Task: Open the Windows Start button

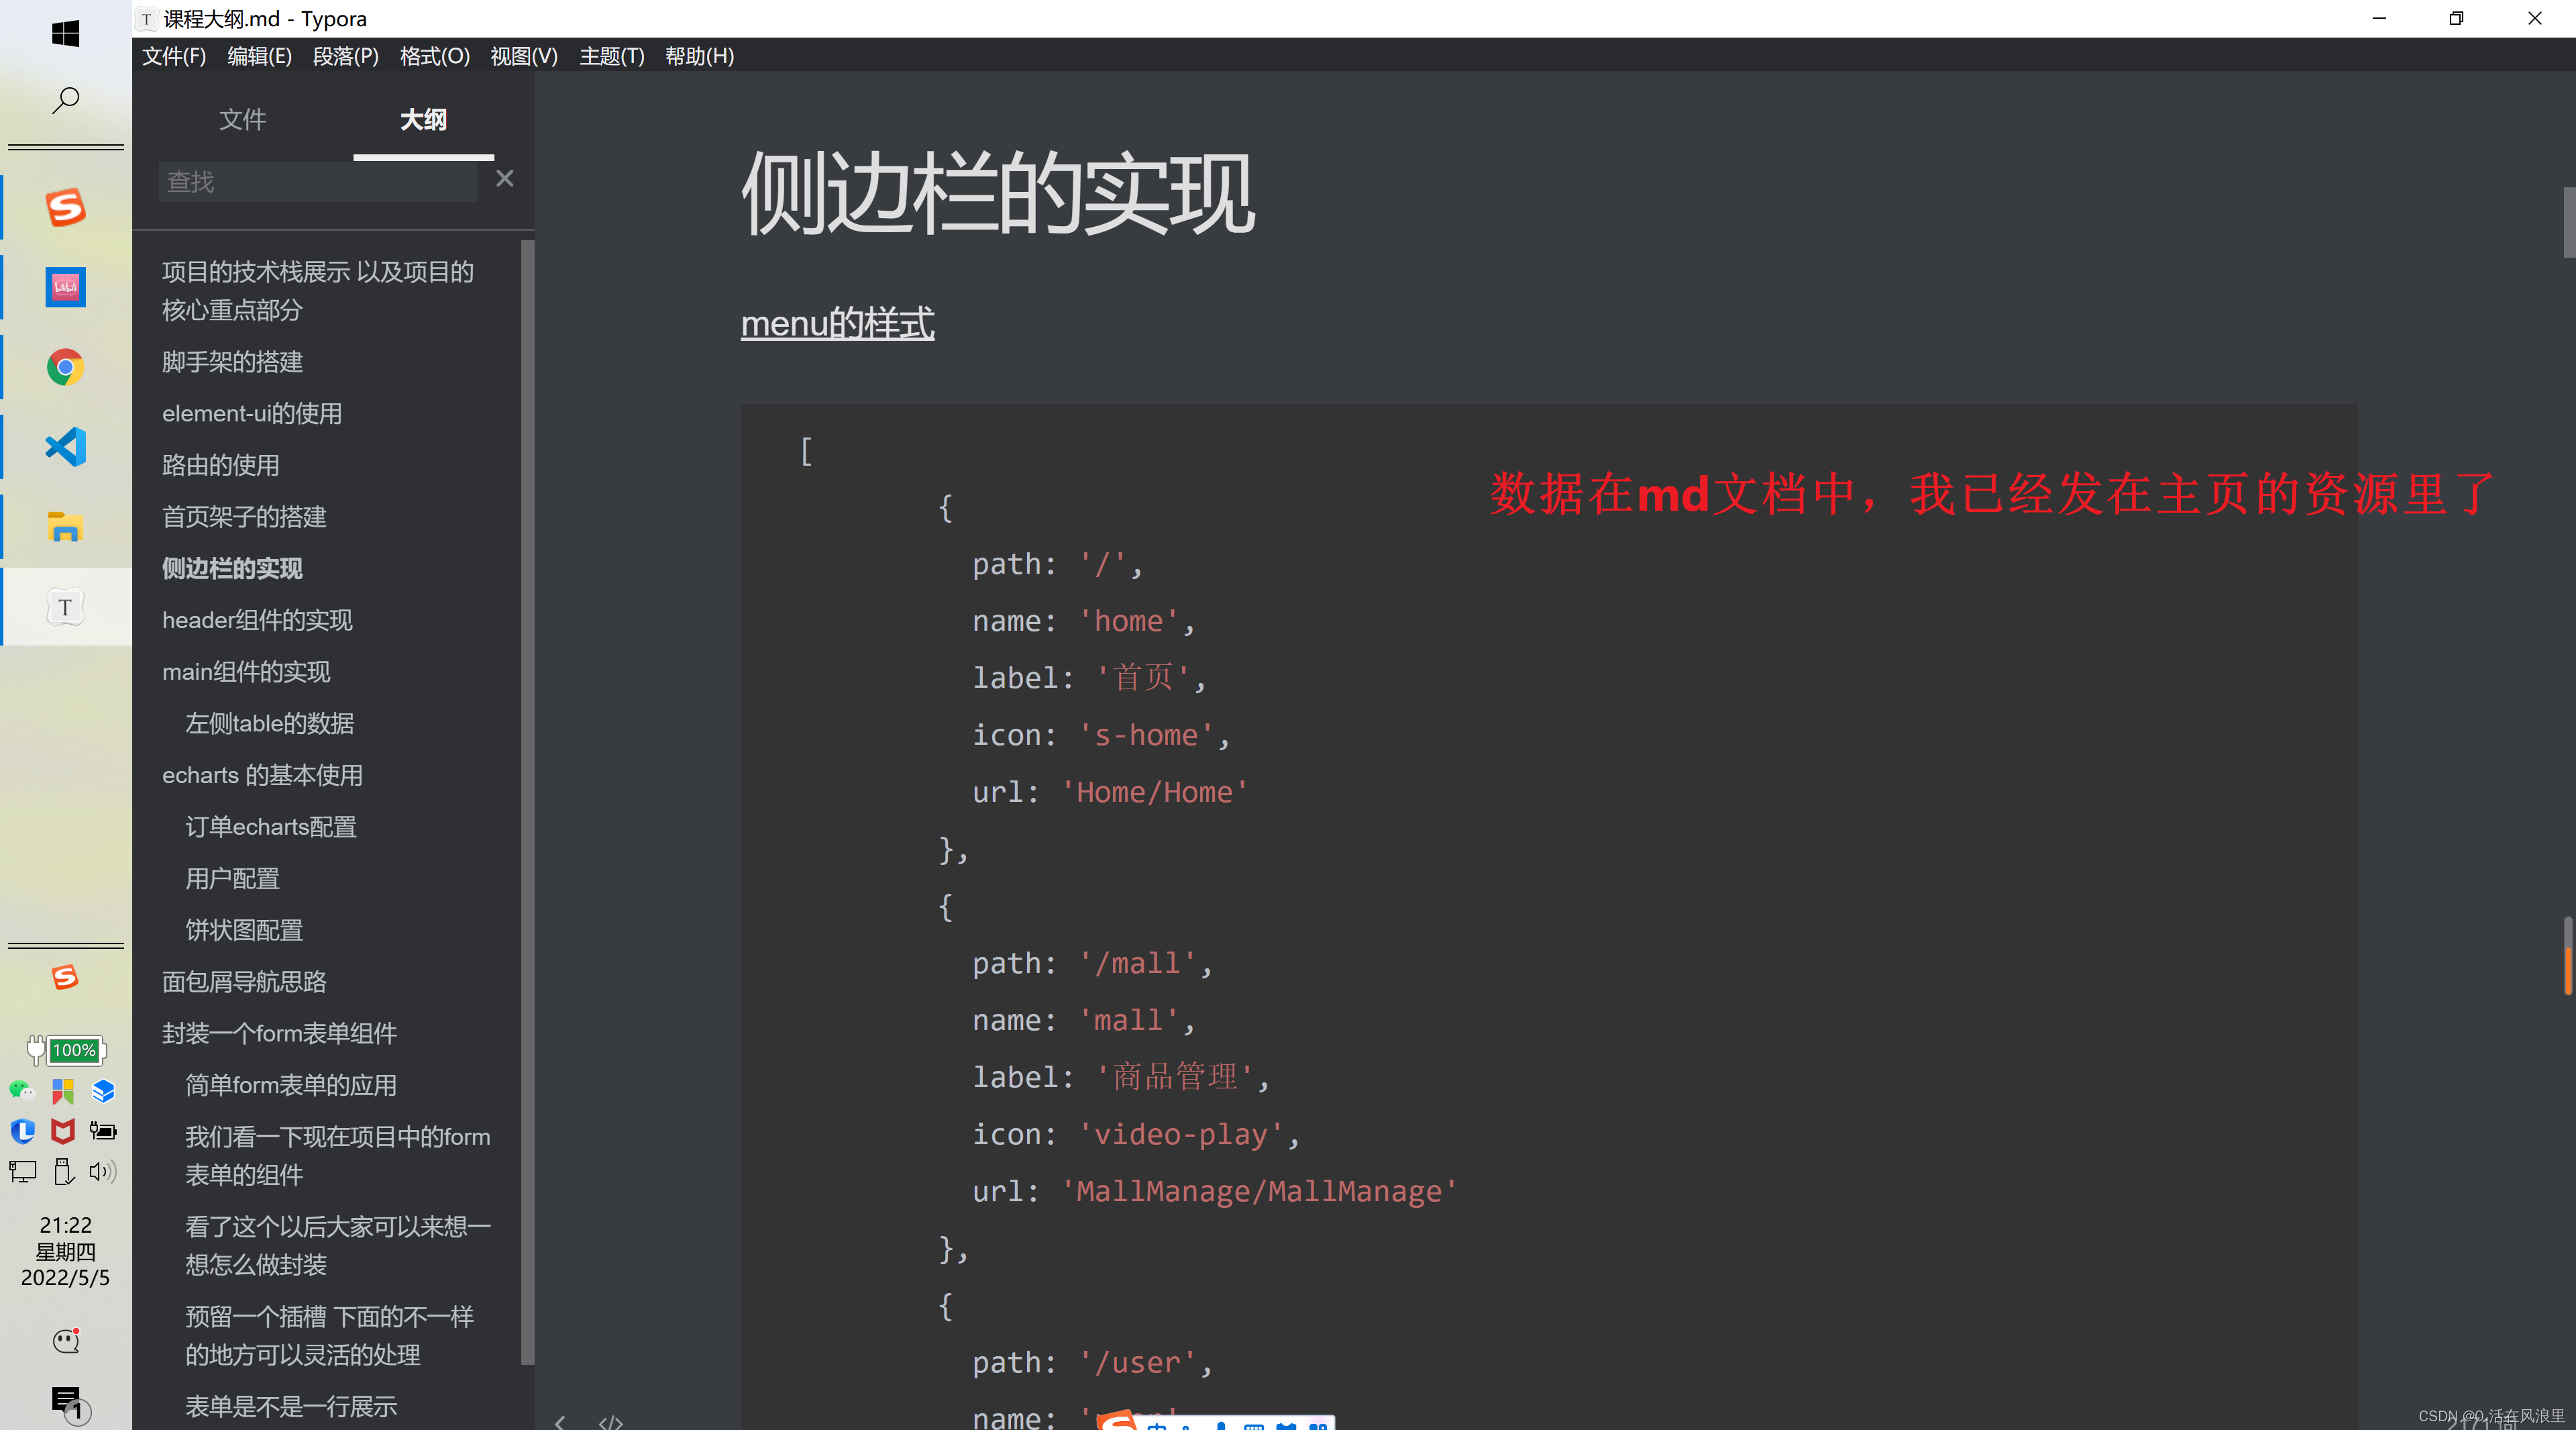Action: point(65,33)
